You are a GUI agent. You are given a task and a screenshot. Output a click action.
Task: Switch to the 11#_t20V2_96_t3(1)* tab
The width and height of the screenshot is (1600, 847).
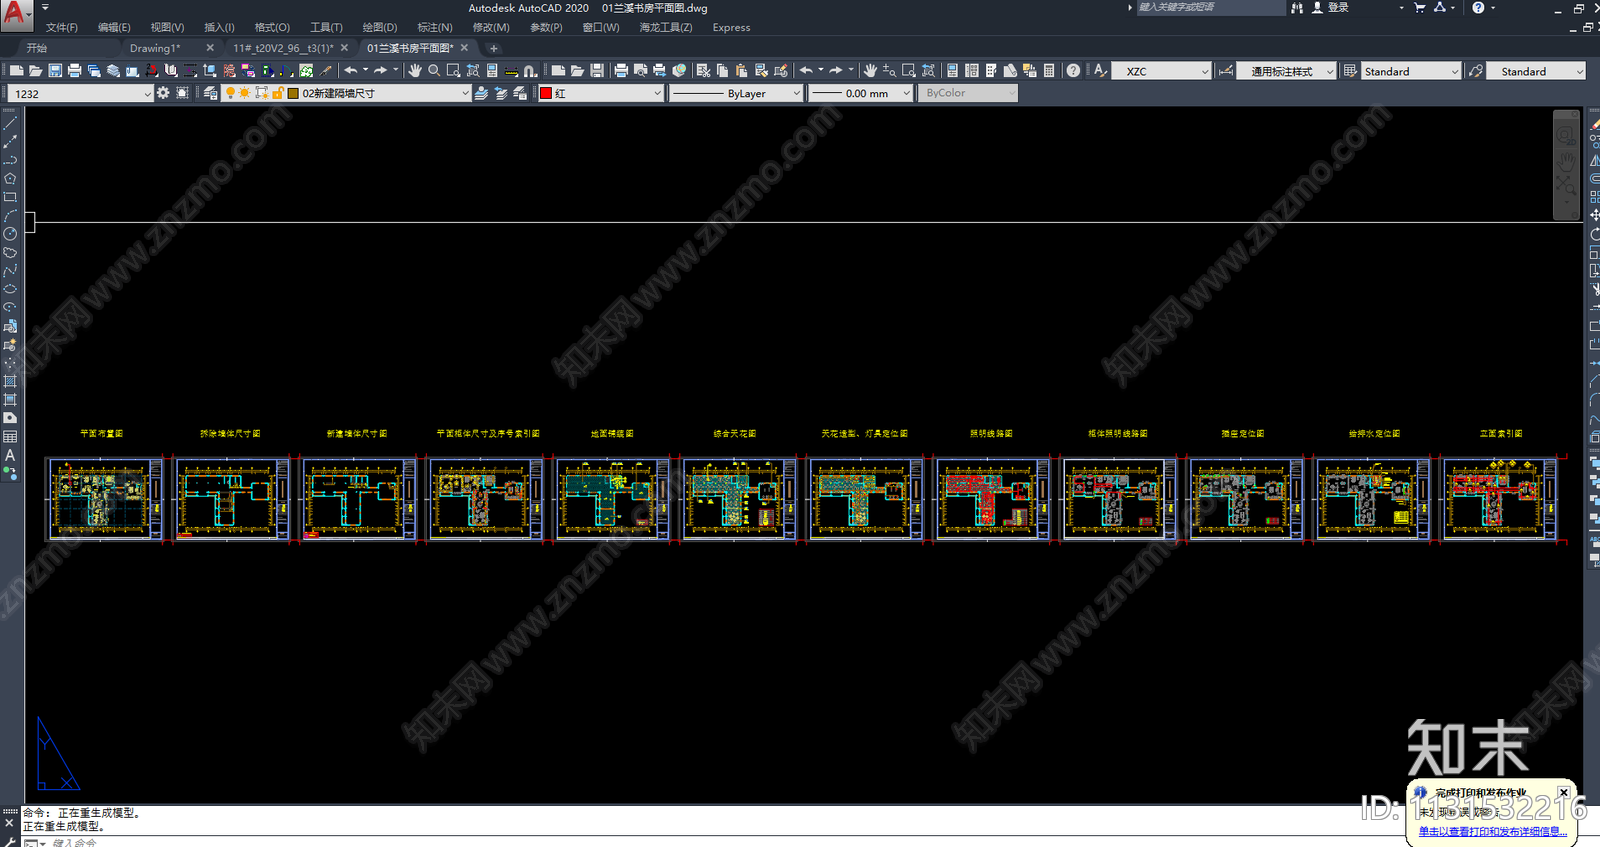pyautogui.click(x=283, y=48)
